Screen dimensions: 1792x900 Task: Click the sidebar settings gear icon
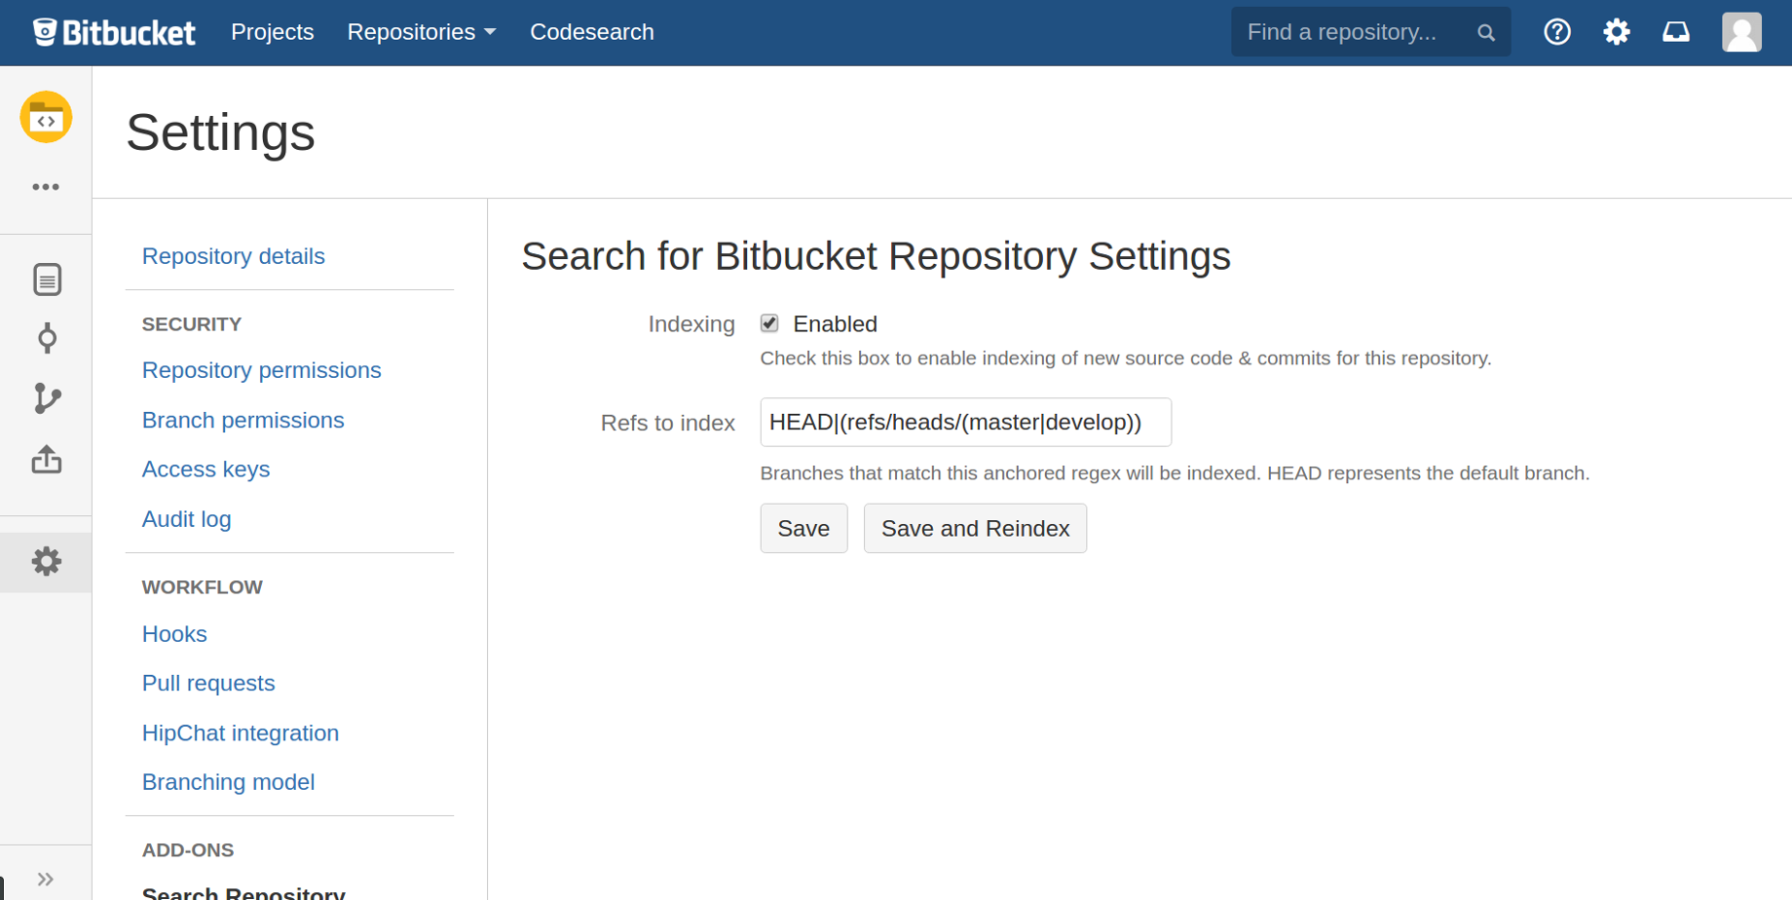[x=46, y=562]
